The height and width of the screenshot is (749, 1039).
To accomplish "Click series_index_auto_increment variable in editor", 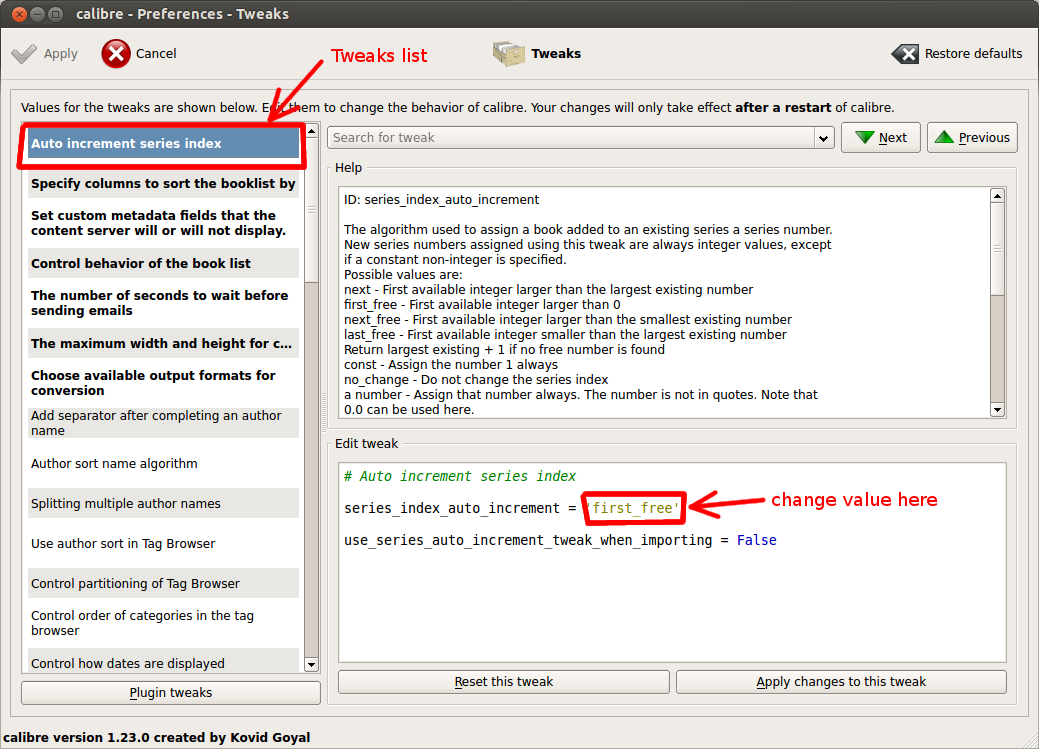I will pos(452,508).
